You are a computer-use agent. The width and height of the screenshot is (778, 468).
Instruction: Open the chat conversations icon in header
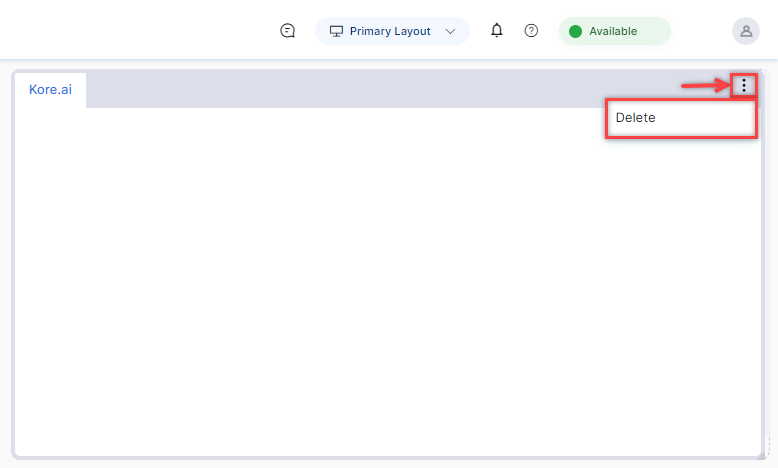click(x=288, y=31)
